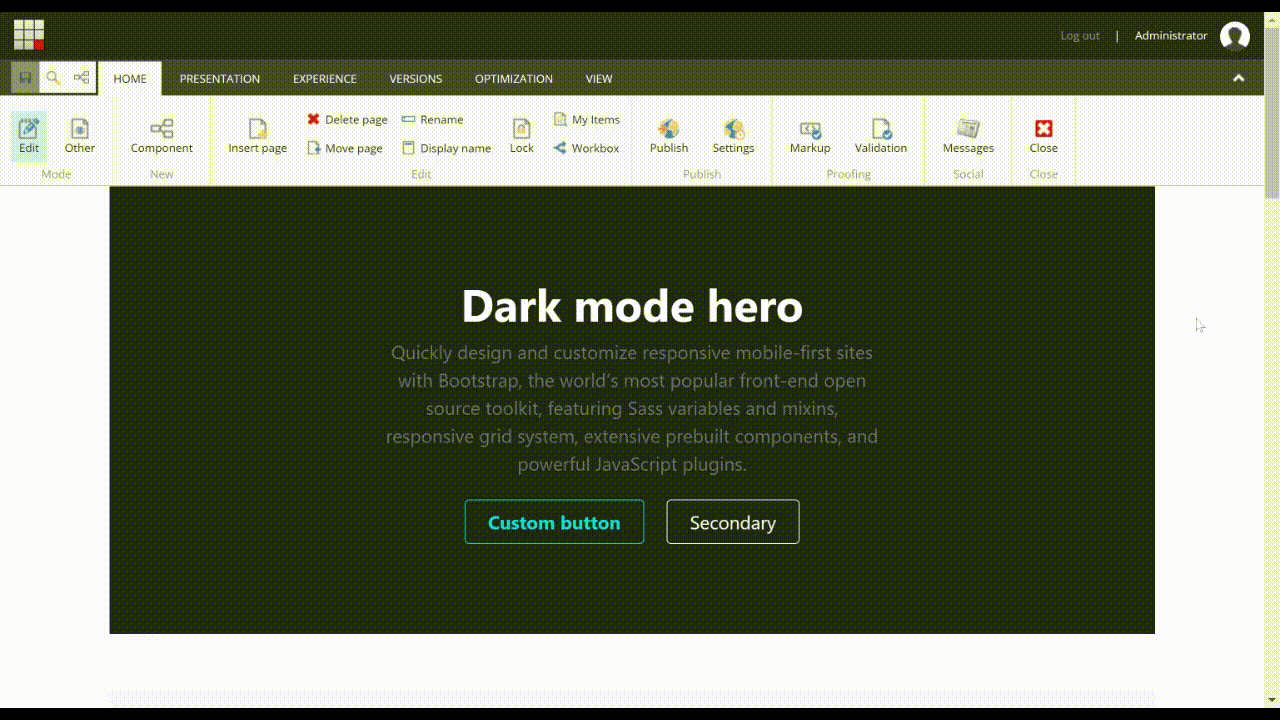Click the Custom button

tap(554, 522)
